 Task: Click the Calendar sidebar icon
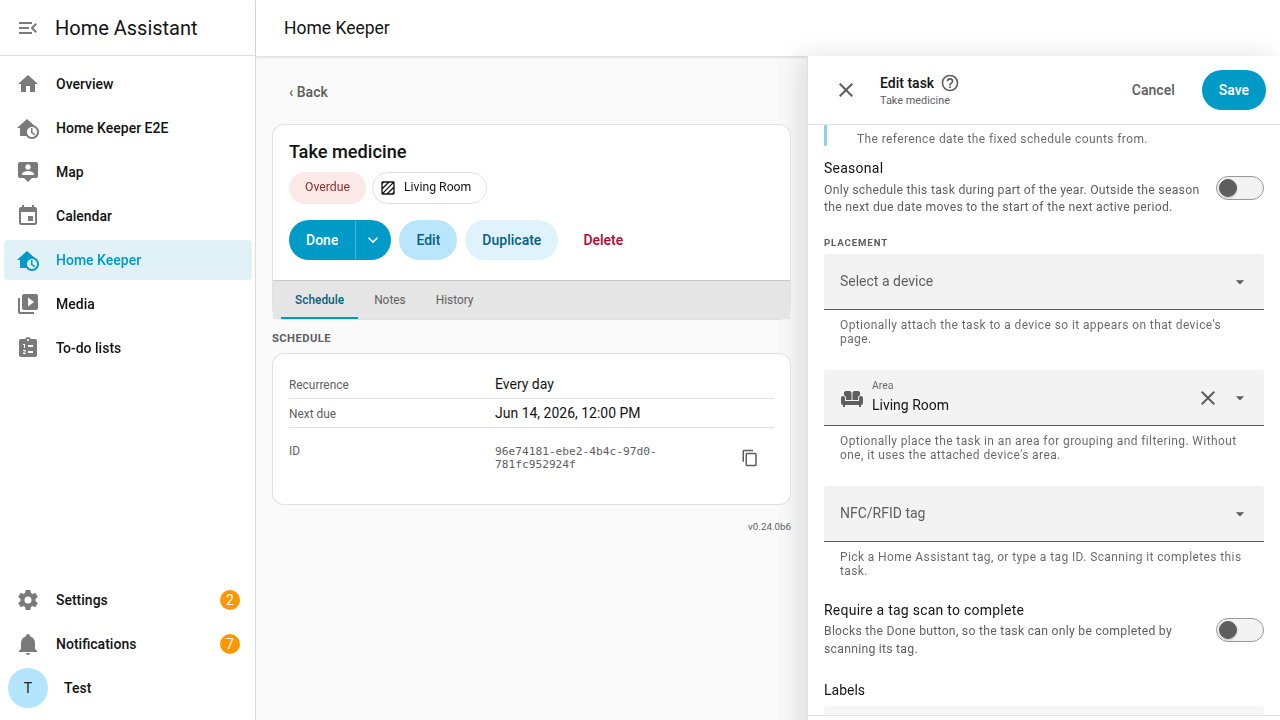[x=28, y=216]
